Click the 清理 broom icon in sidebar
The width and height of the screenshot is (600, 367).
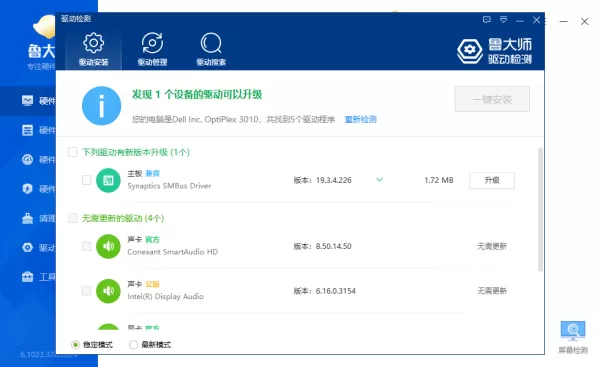[27, 218]
